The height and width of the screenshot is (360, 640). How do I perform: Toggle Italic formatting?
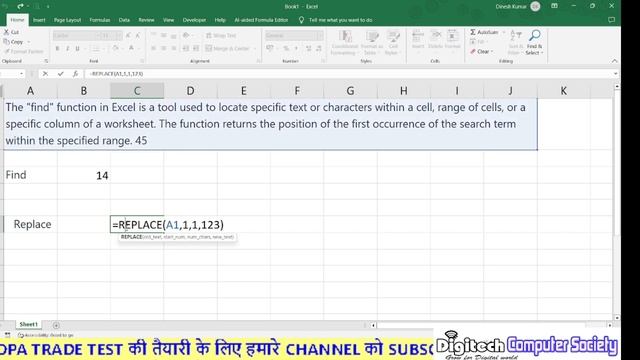tap(67, 49)
